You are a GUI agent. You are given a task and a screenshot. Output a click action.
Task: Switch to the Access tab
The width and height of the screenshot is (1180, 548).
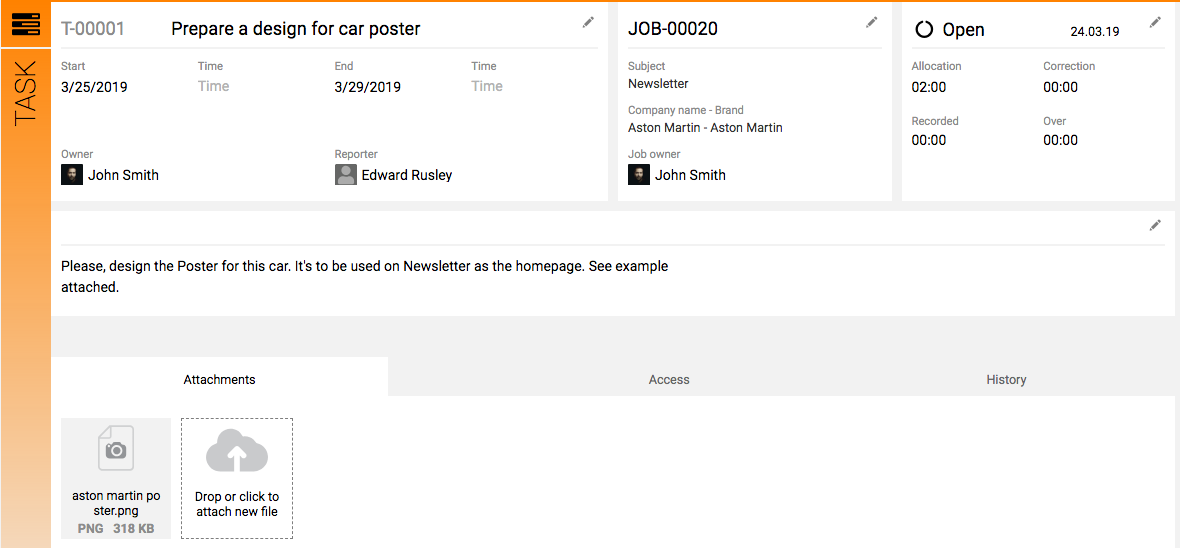tap(669, 379)
